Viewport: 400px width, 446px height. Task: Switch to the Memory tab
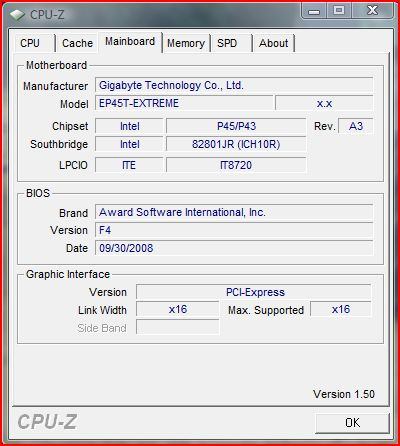[186, 43]
